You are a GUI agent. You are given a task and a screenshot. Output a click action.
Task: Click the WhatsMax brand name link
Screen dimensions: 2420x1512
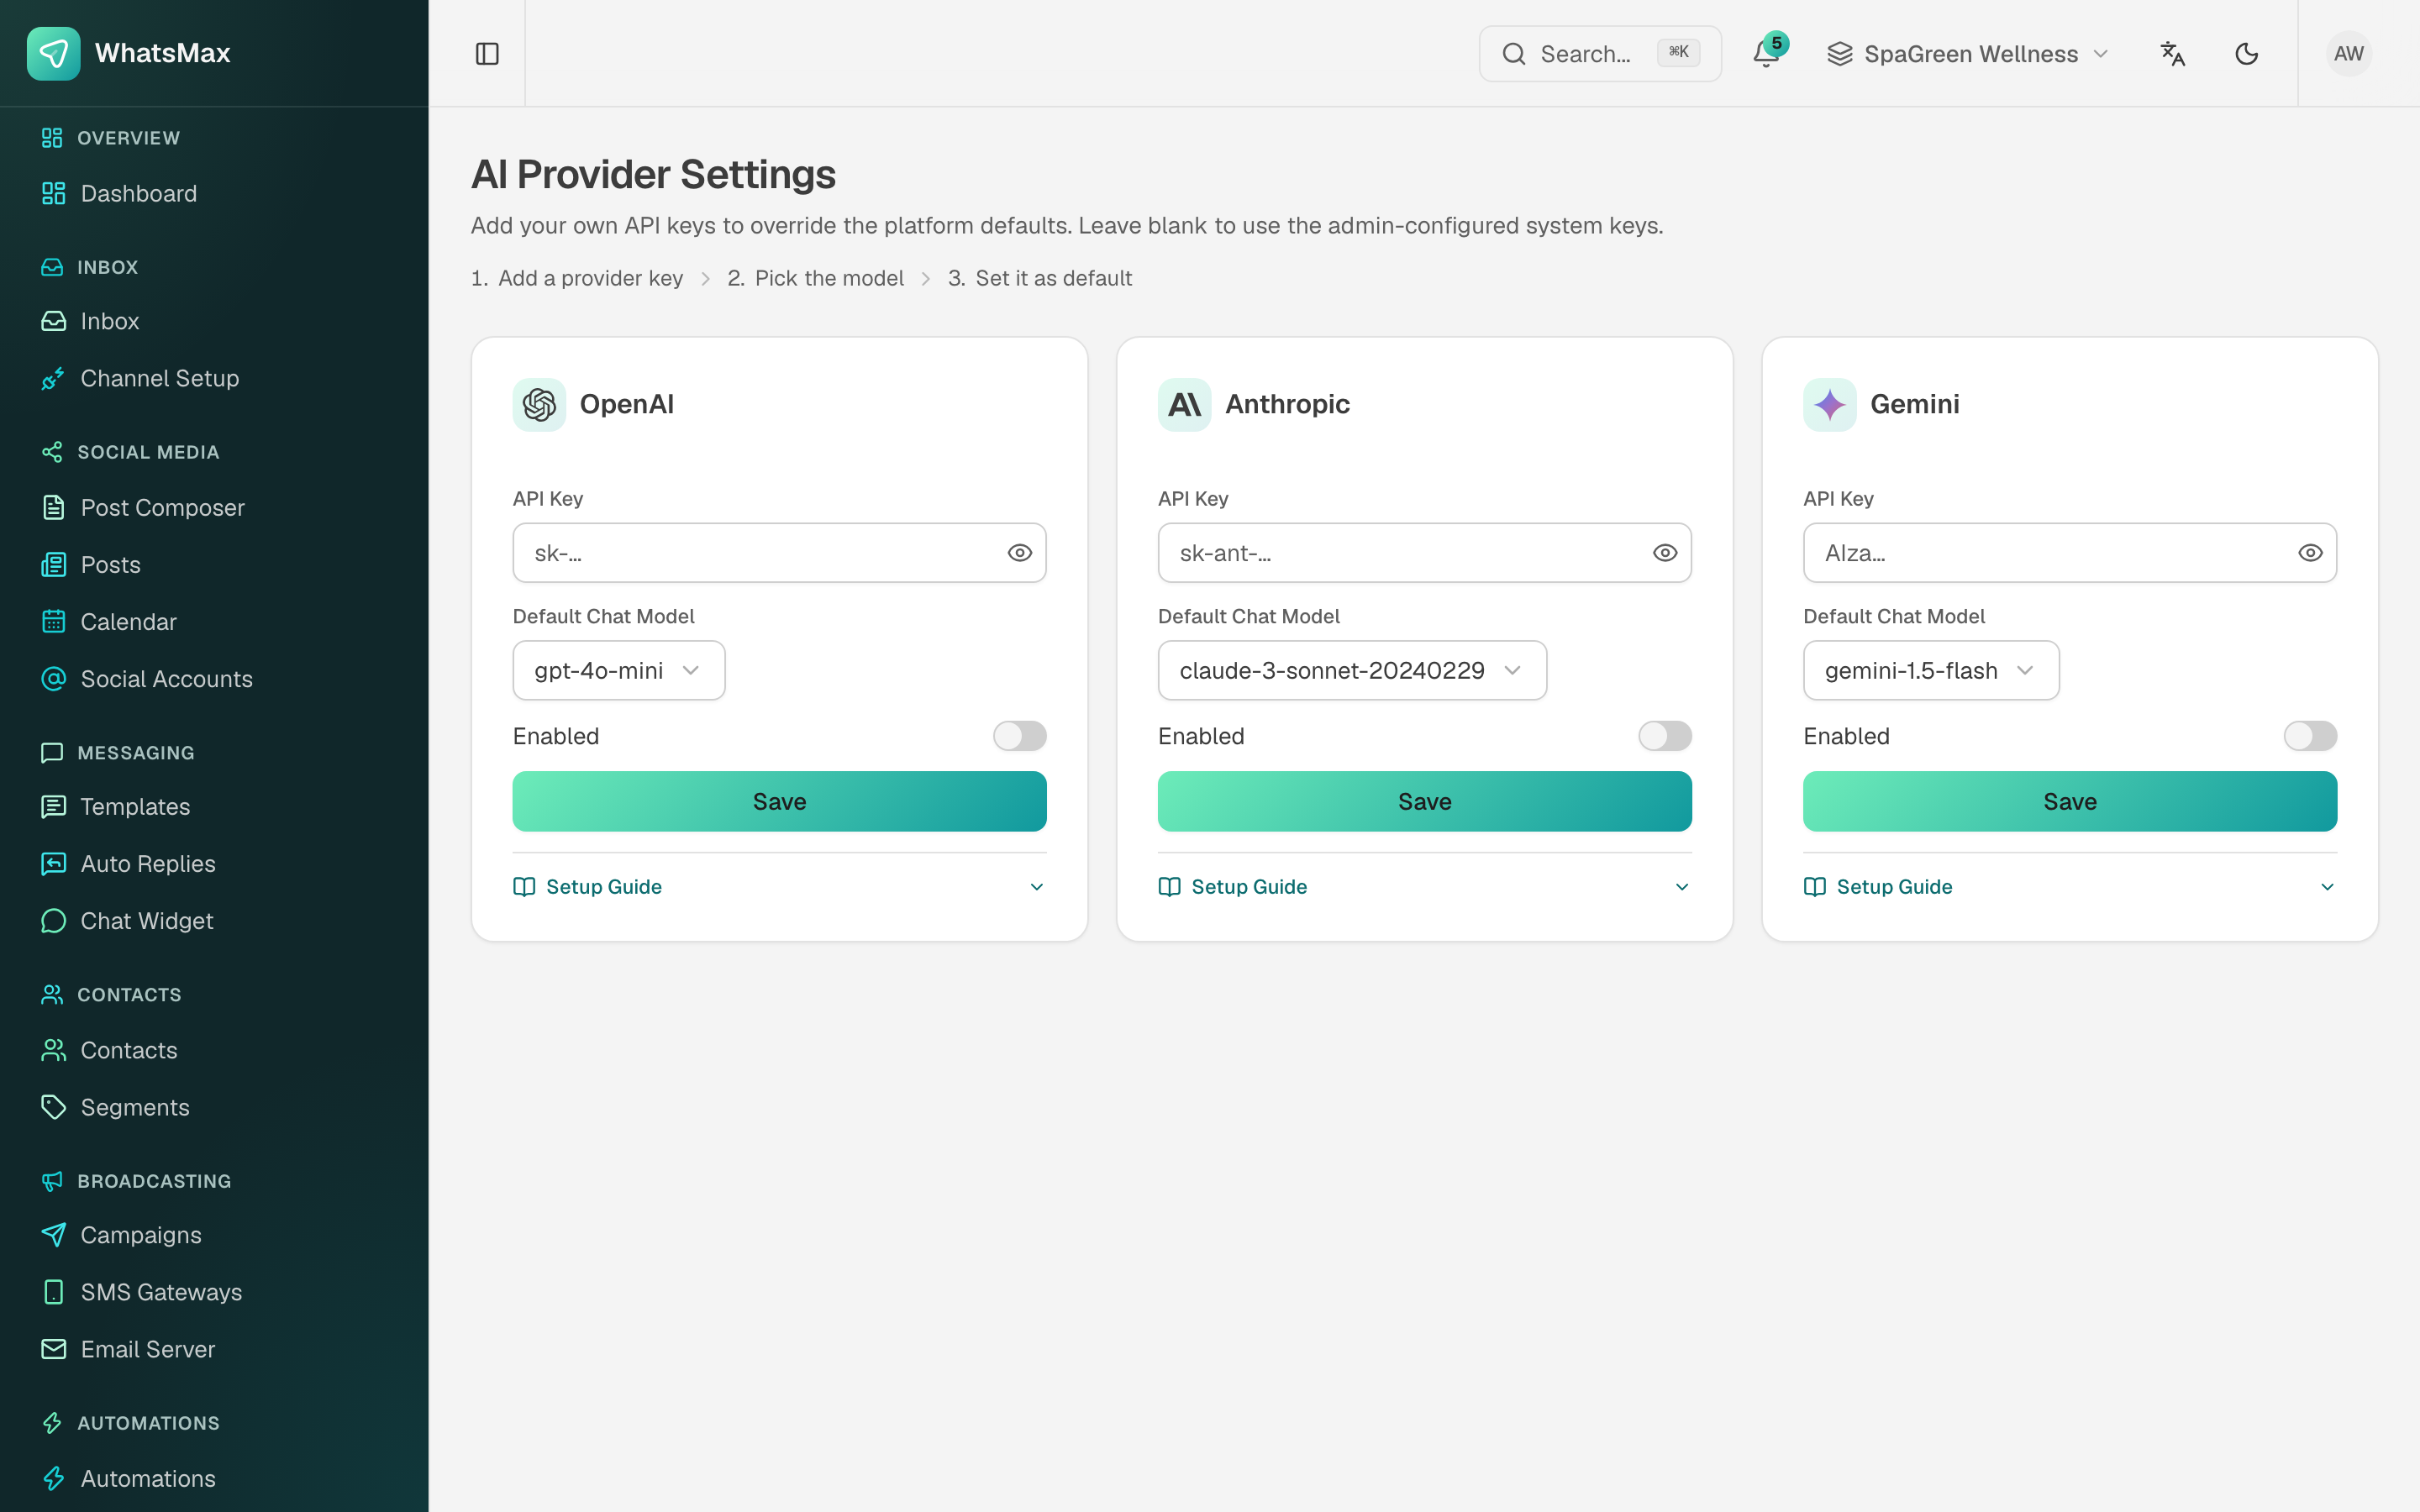pyautogui.click(x=162, y=53)
